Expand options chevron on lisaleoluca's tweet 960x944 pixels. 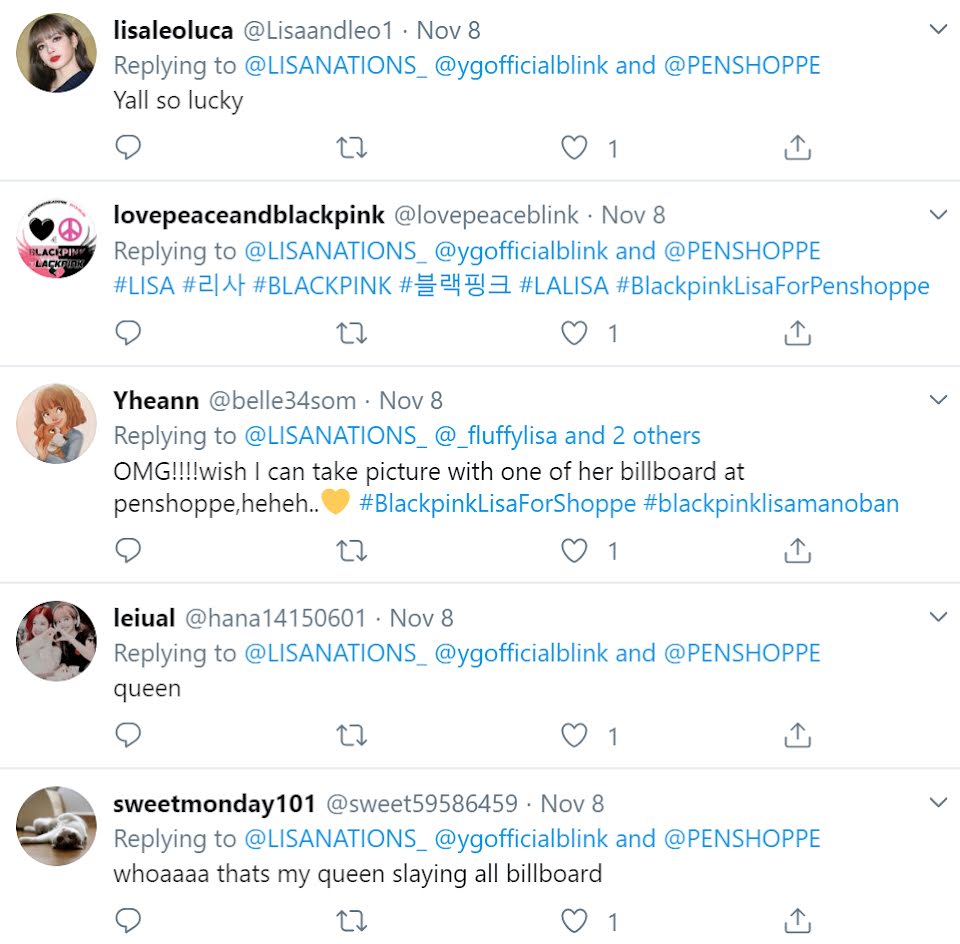point(938,29)
